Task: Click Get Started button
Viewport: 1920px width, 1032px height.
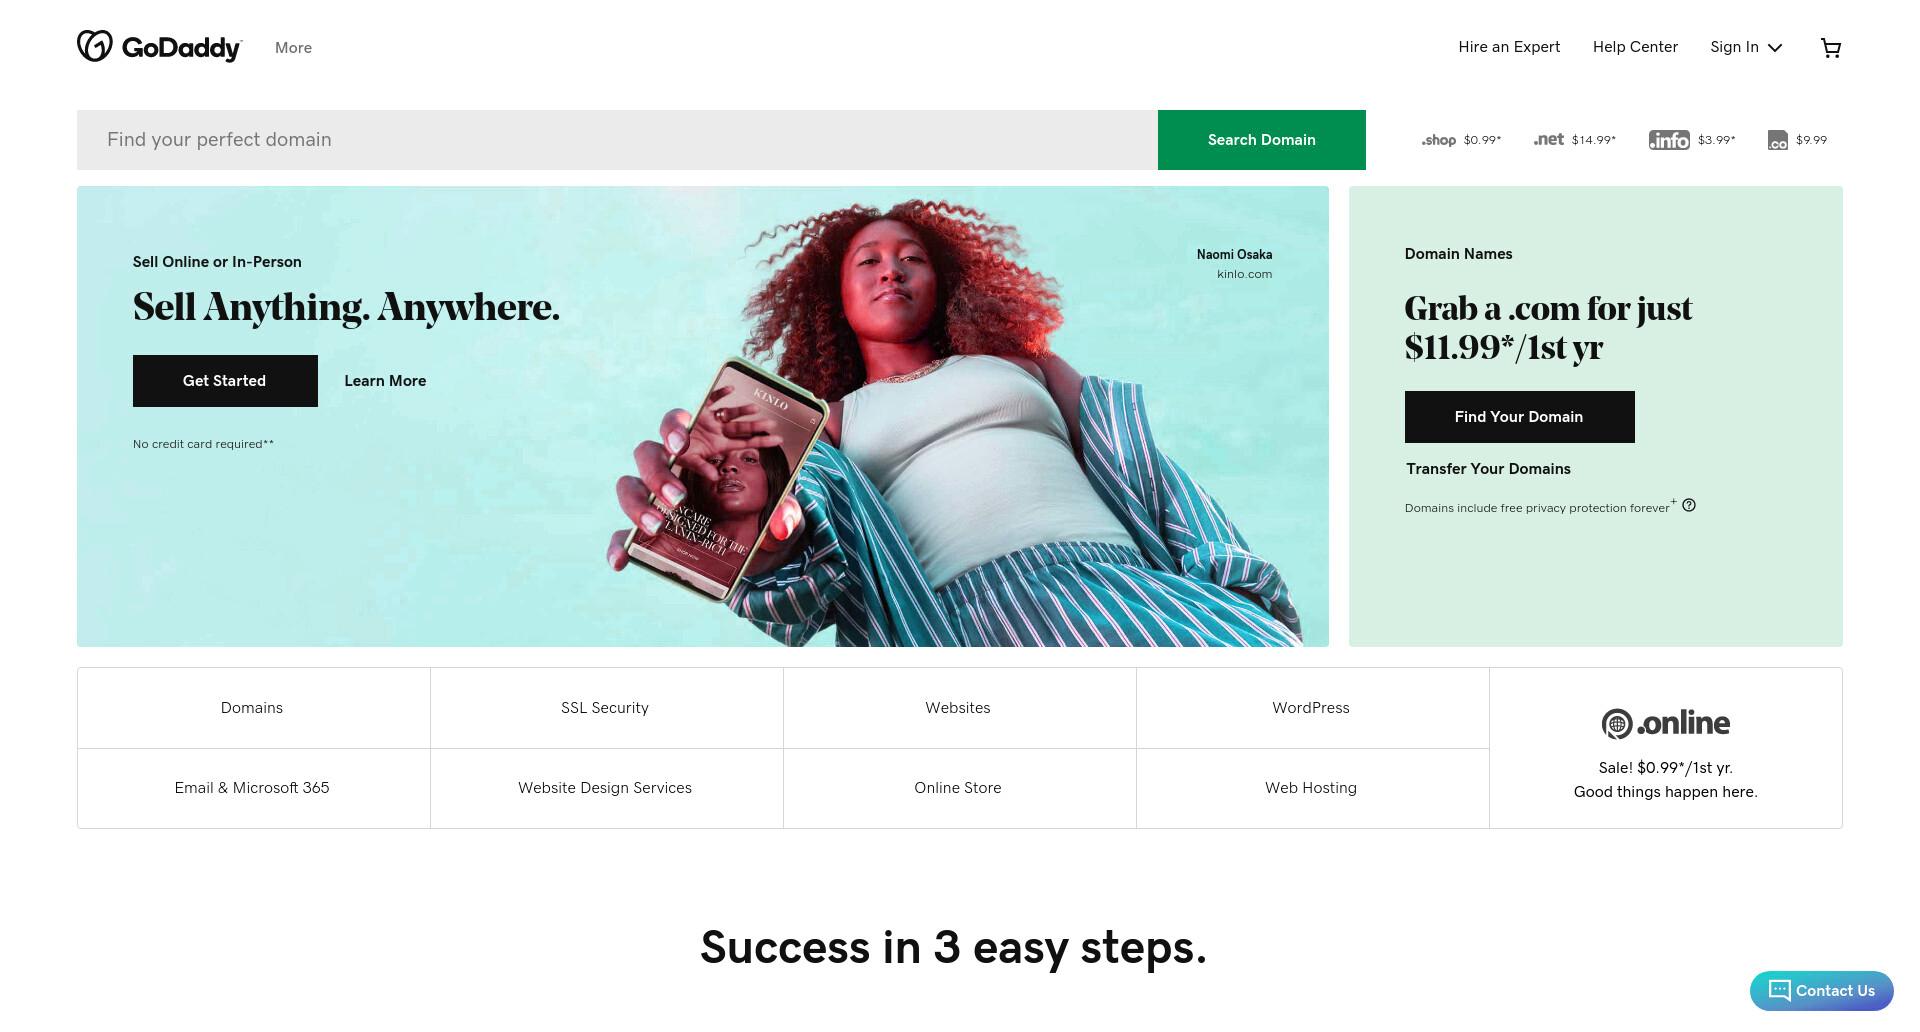Action: click(225, 381)
